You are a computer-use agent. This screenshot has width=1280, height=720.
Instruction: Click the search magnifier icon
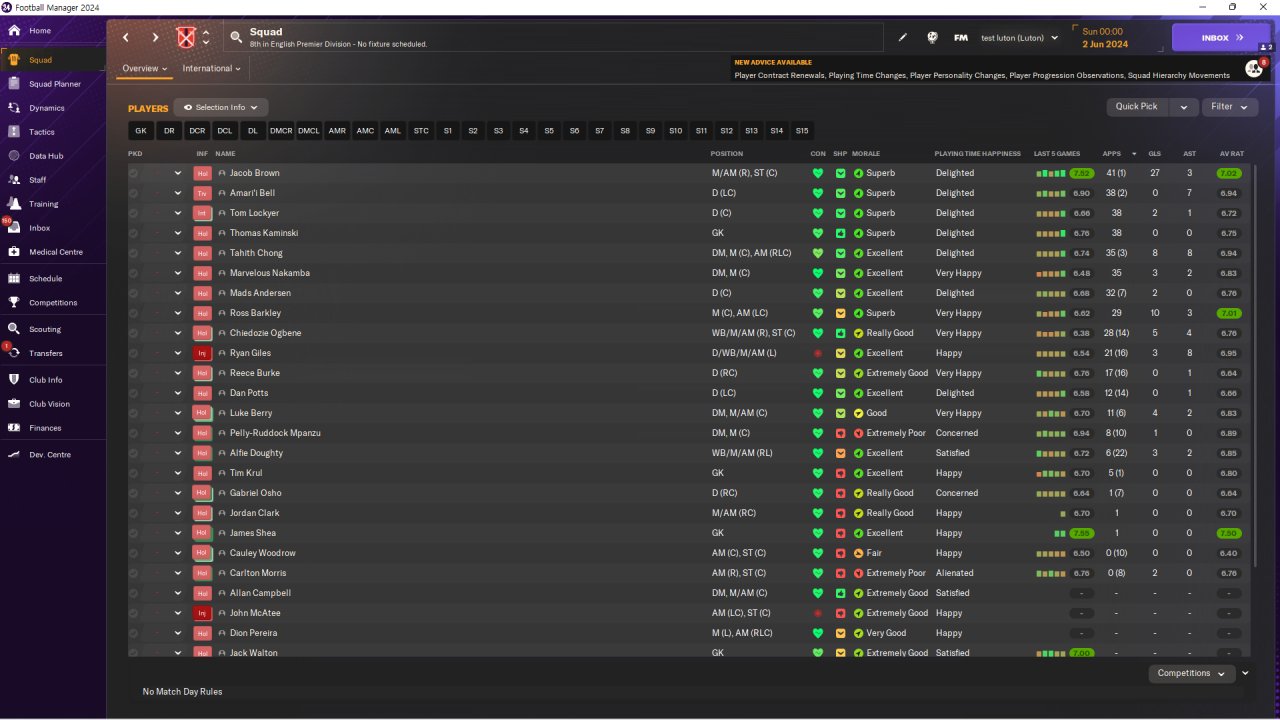click(236, 38)
